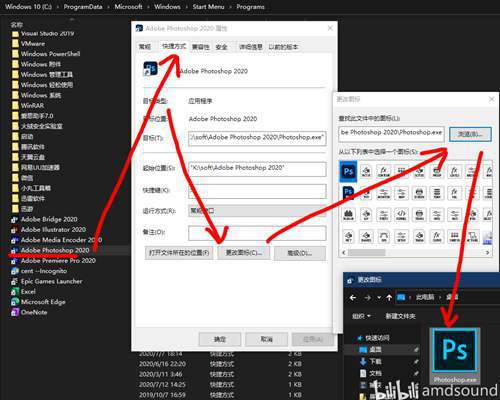This screenshot has width=500, height=400.
Task: Select the light blue Ps icon in icon list
Action: (x=348, y=172)
